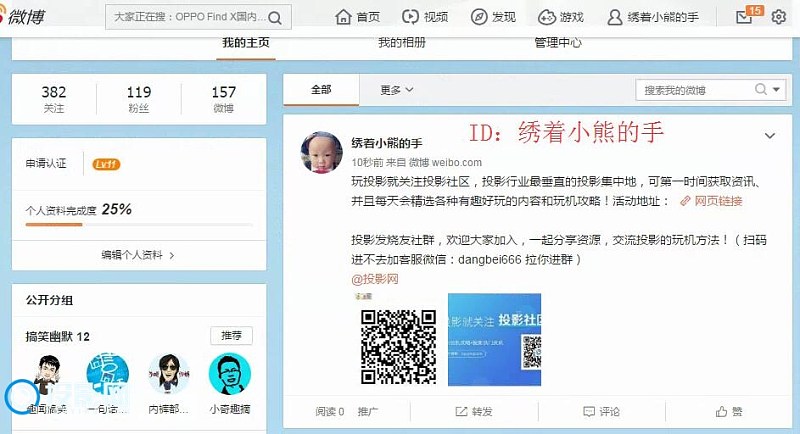800x434 pixels.
Task: Click 转发 repost button
Action: point(474,412)
